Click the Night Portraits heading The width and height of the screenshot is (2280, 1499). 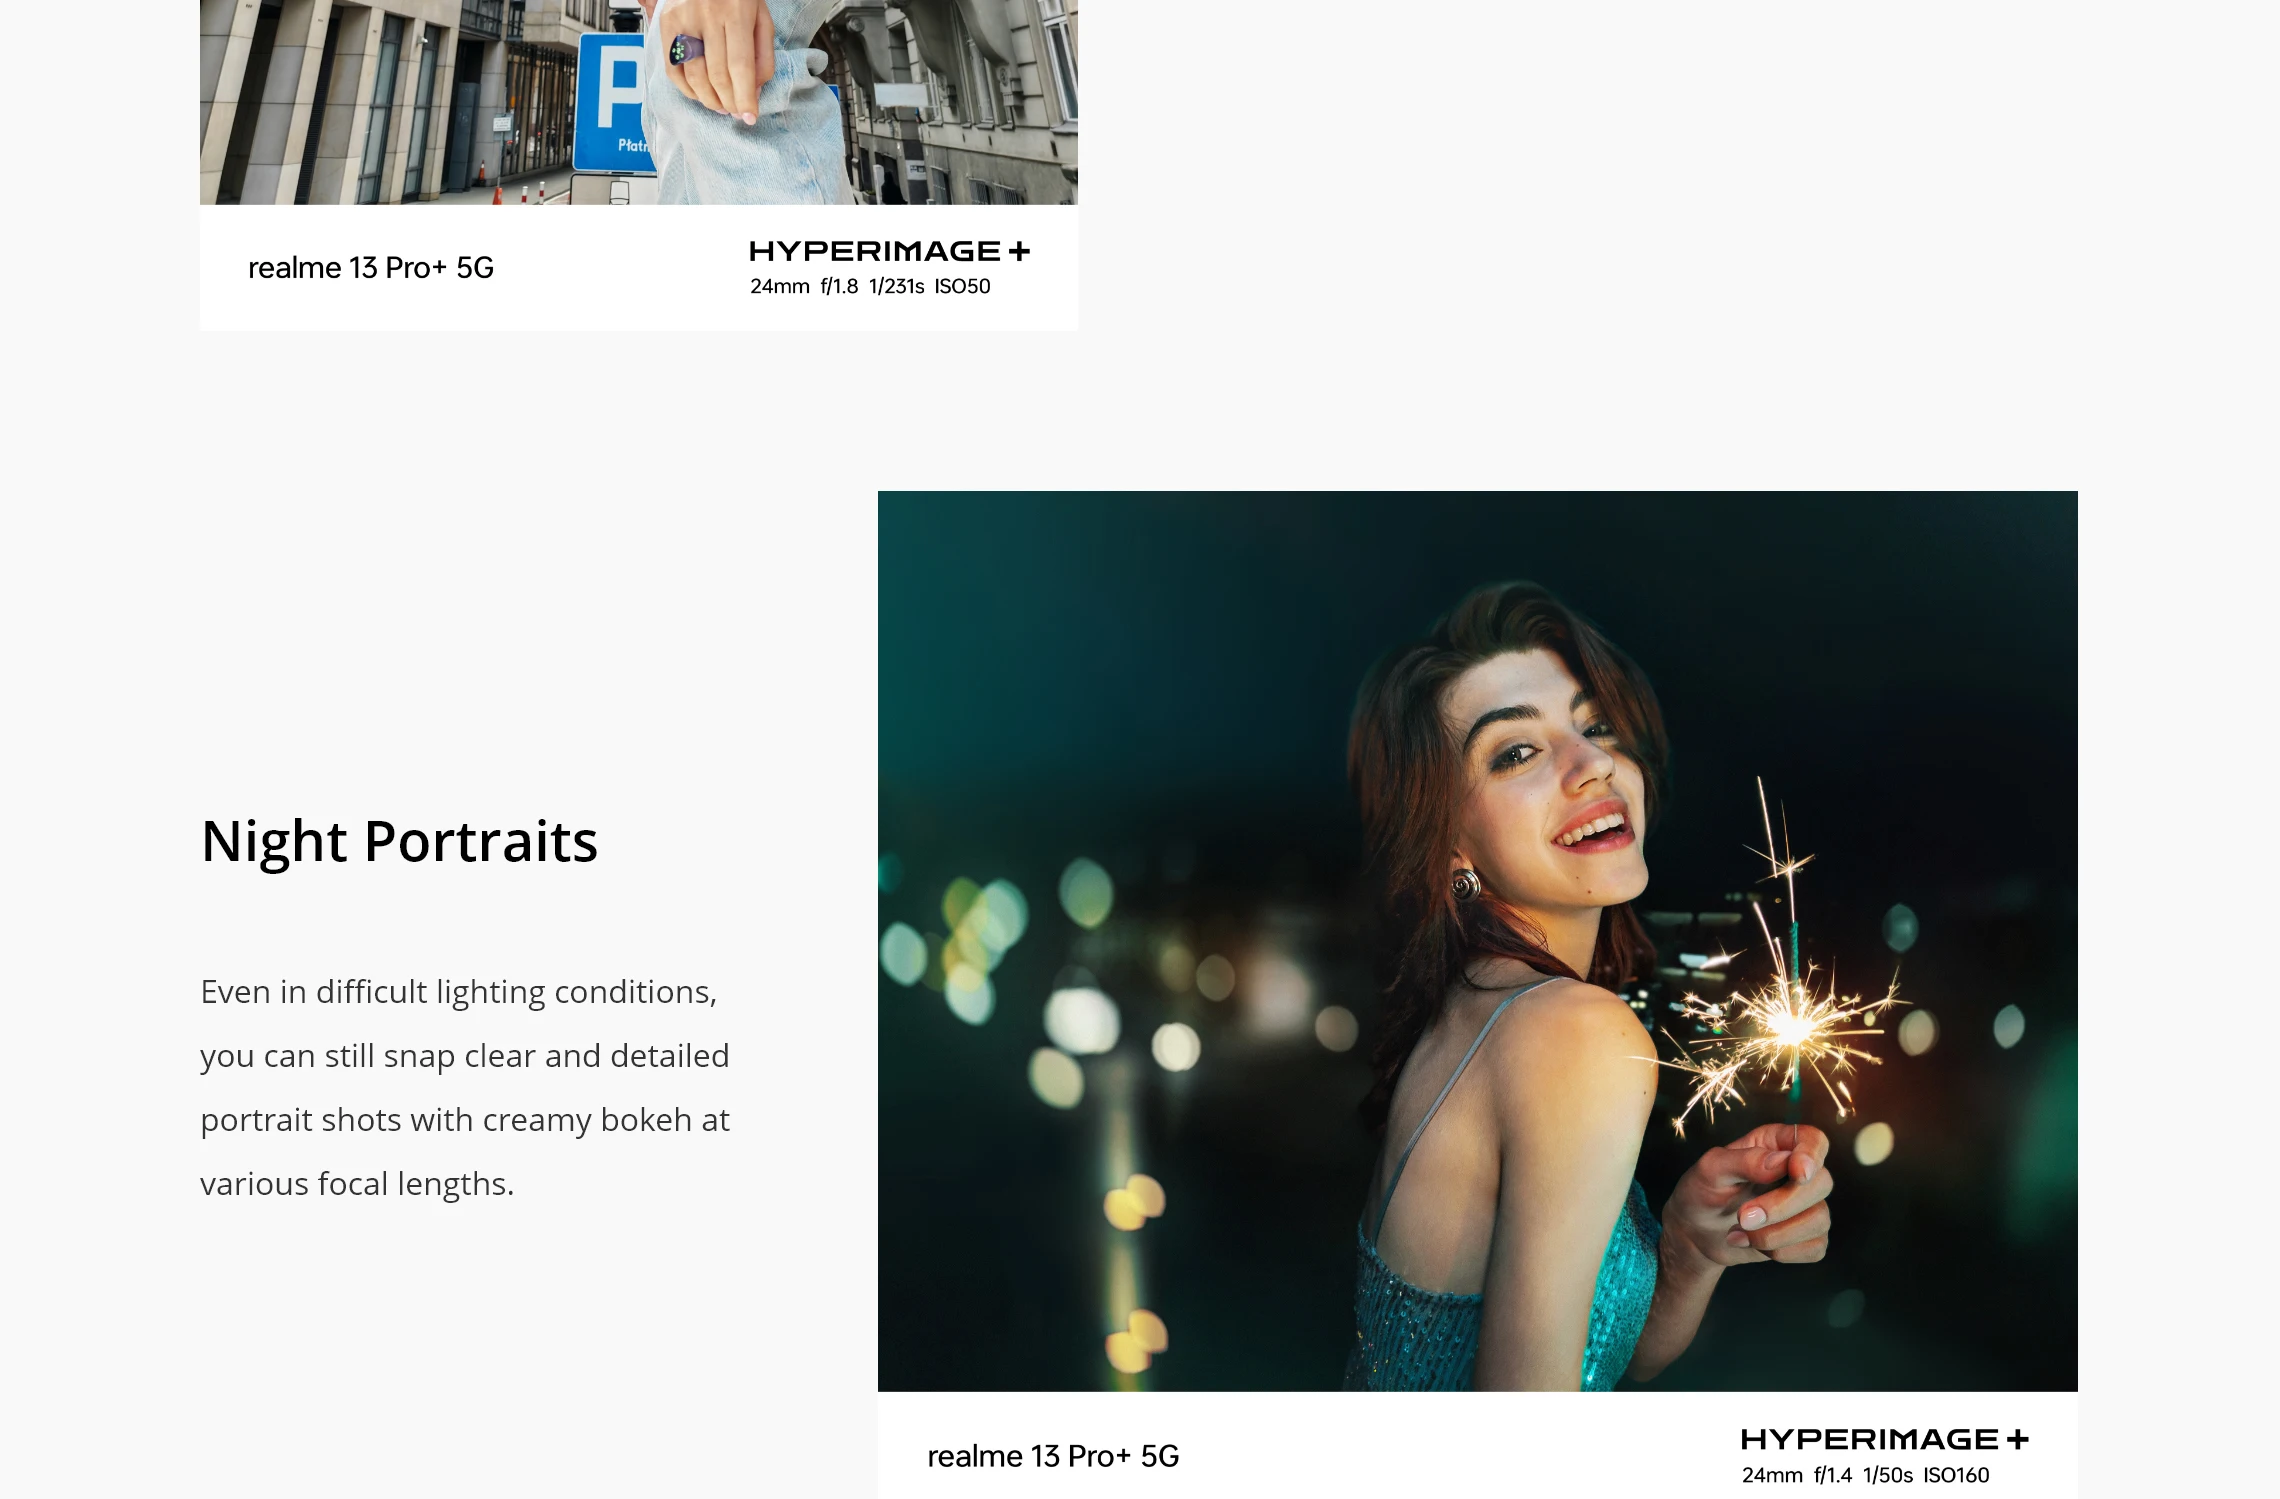tap(399, 841)
